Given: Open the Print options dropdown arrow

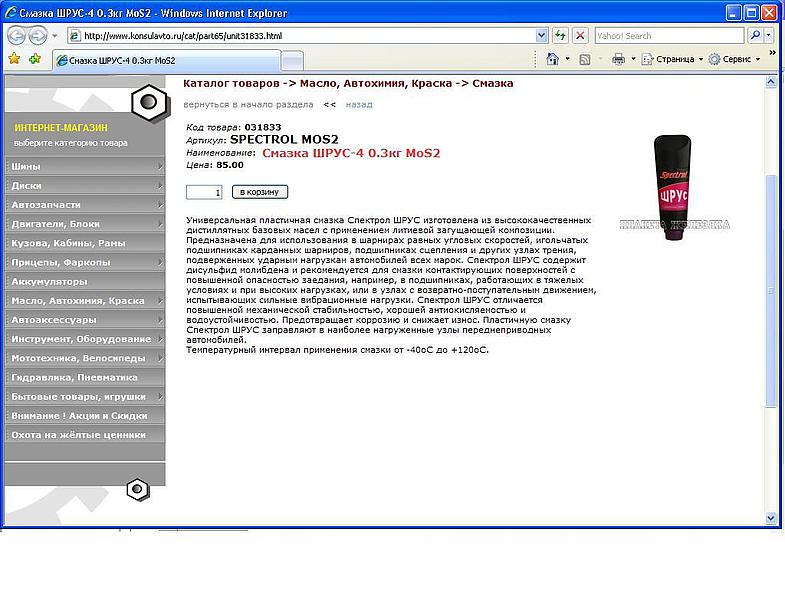Looking at the screenshot, I should (x=633, y=59).
